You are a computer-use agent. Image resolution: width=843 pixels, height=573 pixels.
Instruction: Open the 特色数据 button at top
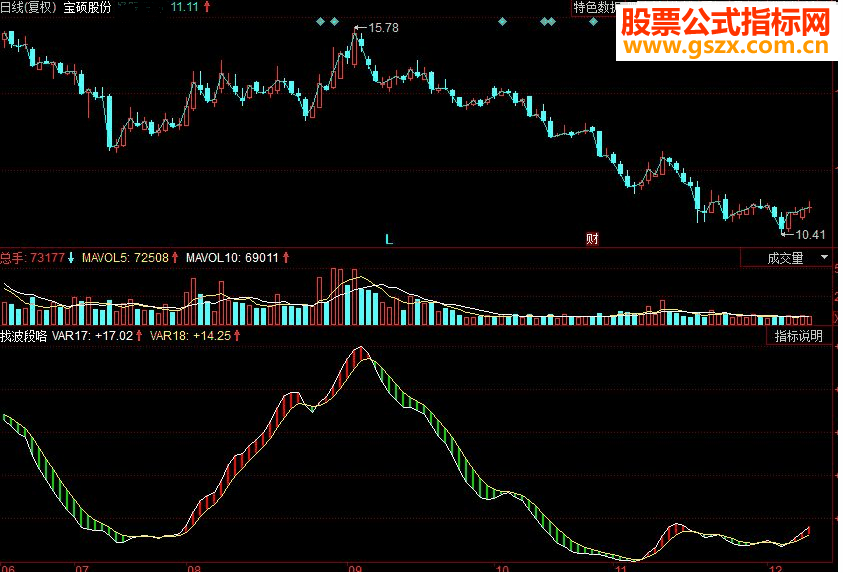[594, 8]
